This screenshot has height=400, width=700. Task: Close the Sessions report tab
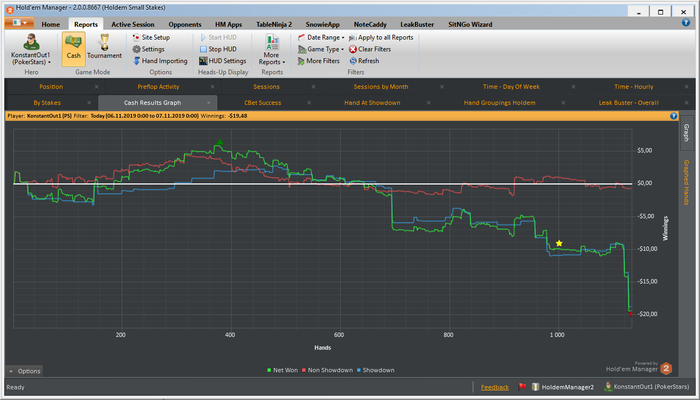point(313,87)
